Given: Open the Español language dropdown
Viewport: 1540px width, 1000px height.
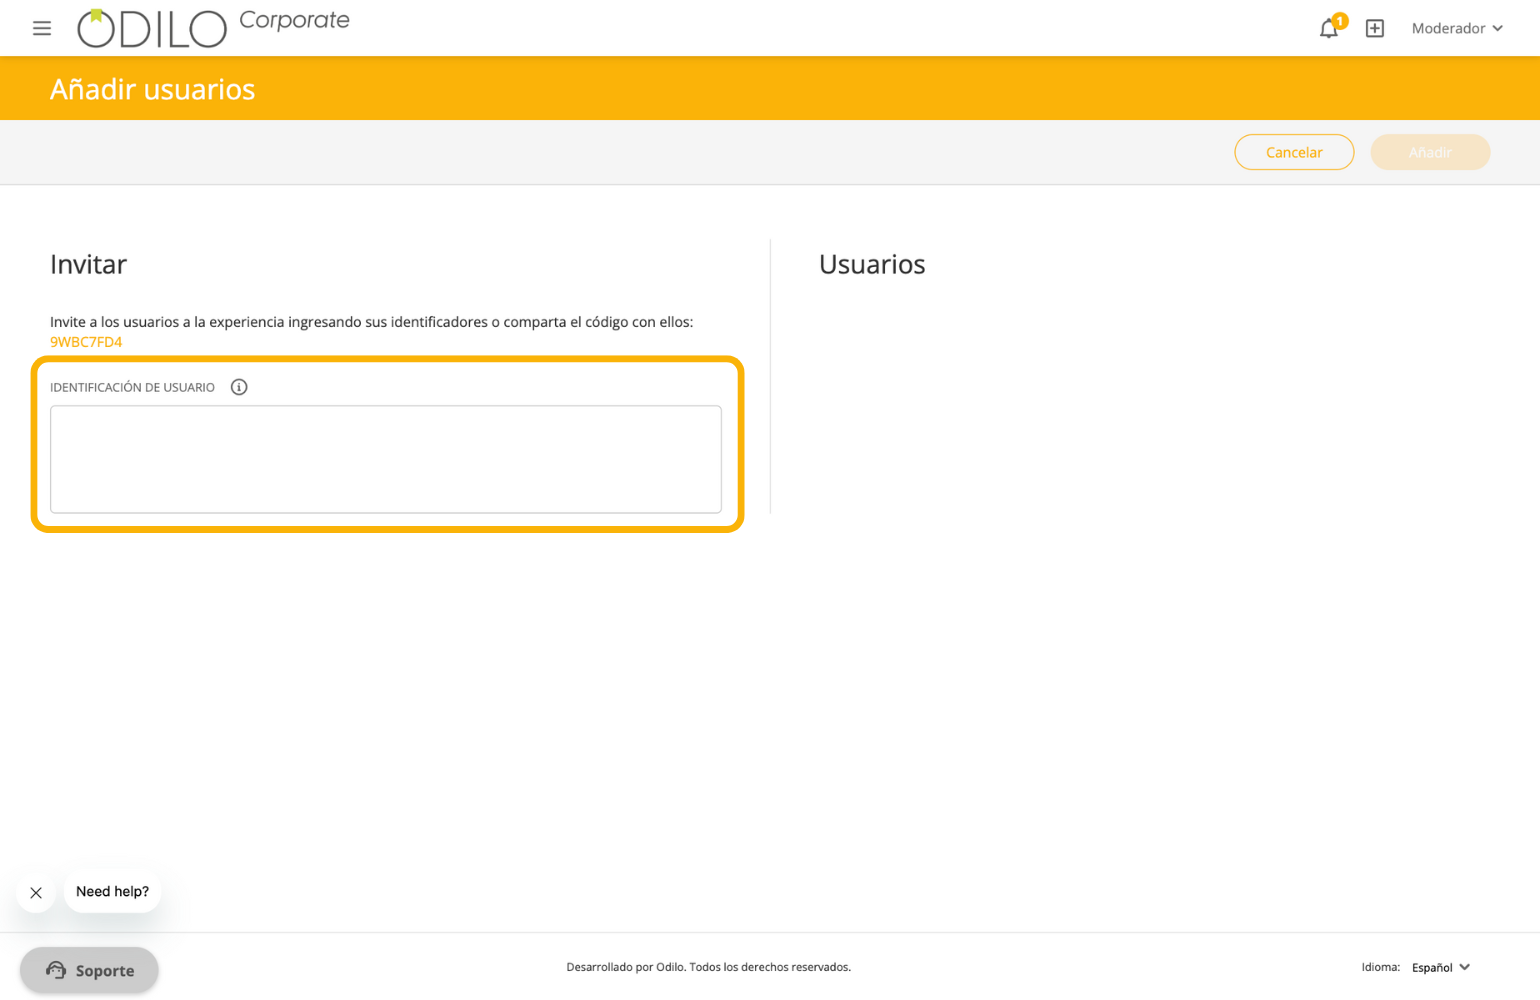Looking at the screenshot, I should point(1440,967).
